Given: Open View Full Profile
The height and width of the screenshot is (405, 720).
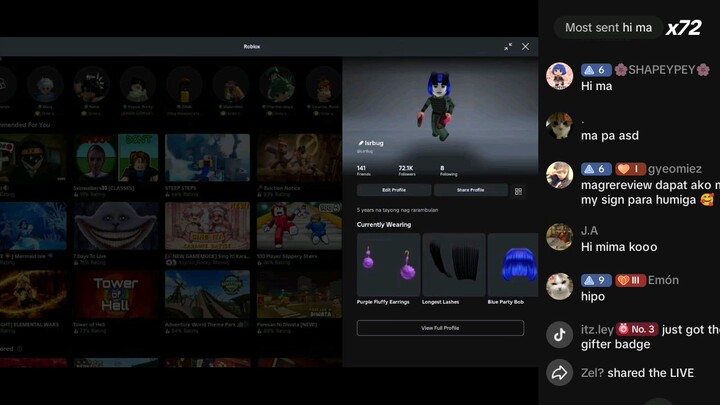Looking at the screenshot, I should pos(440,328).
